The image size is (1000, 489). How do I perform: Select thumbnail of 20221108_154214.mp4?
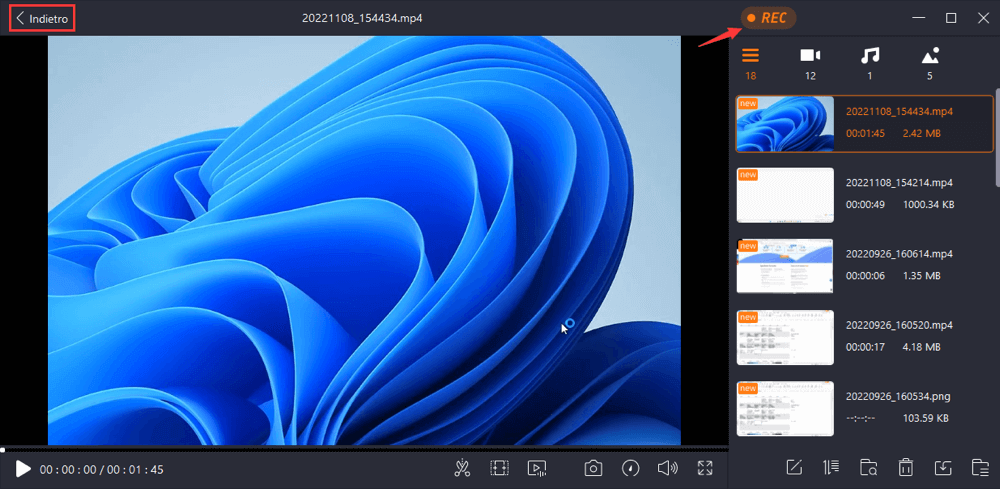coord(785,195)
